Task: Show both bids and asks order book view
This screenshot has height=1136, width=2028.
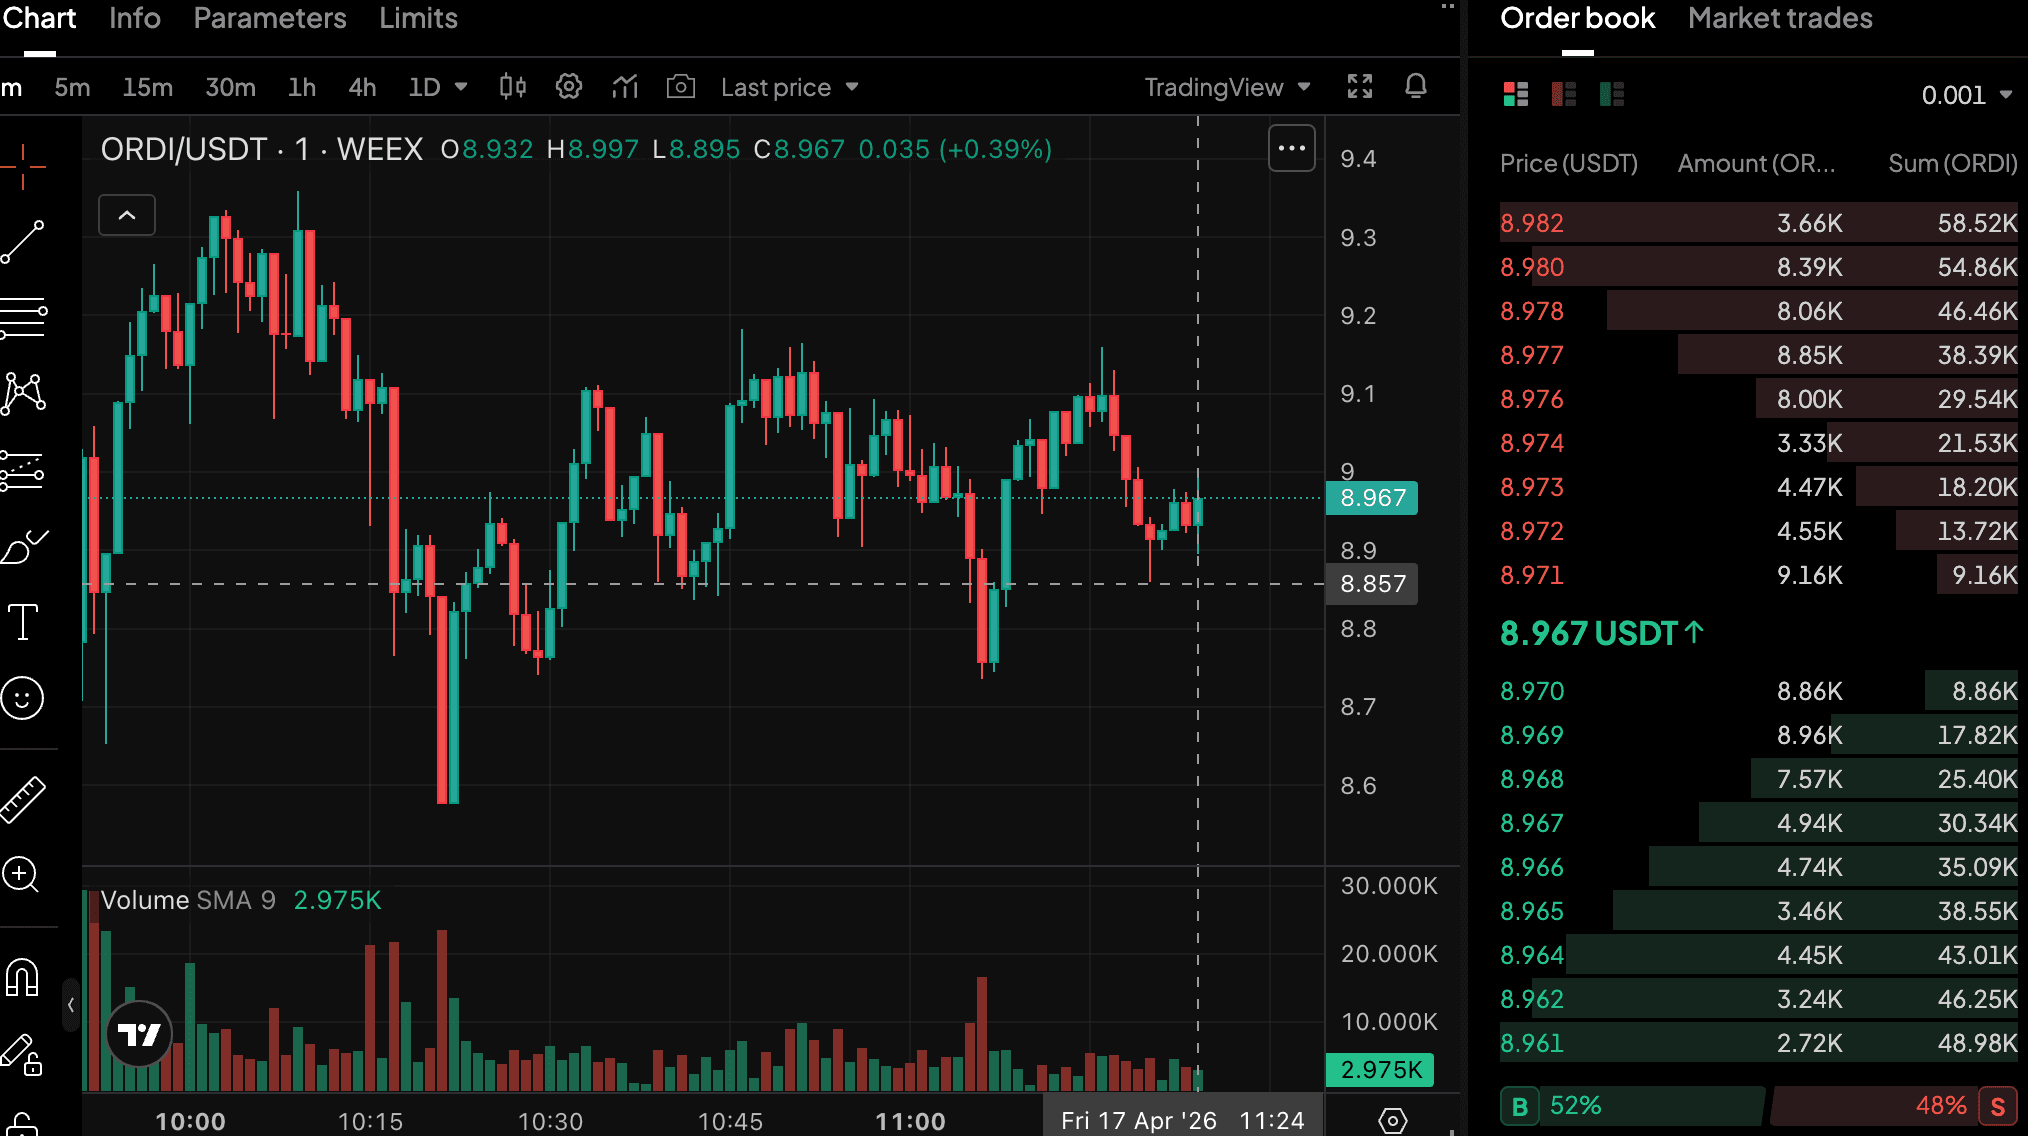Action: [x=1516, y=94]
